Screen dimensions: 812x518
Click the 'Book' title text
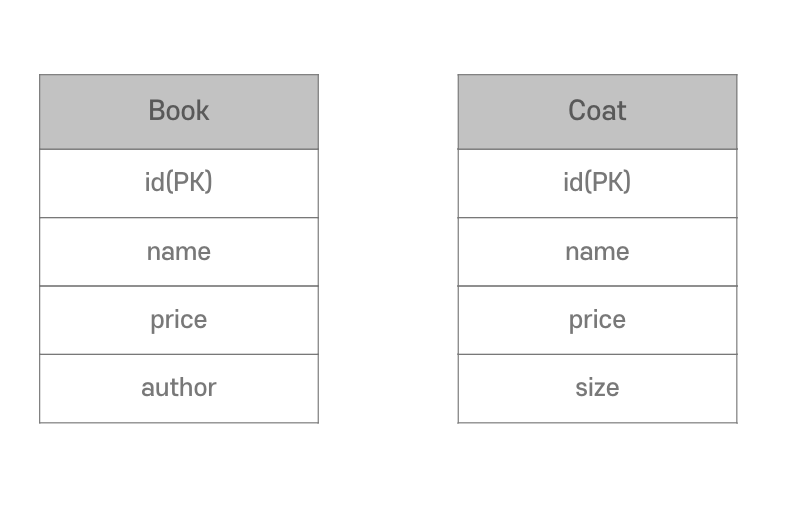(179, 110)
